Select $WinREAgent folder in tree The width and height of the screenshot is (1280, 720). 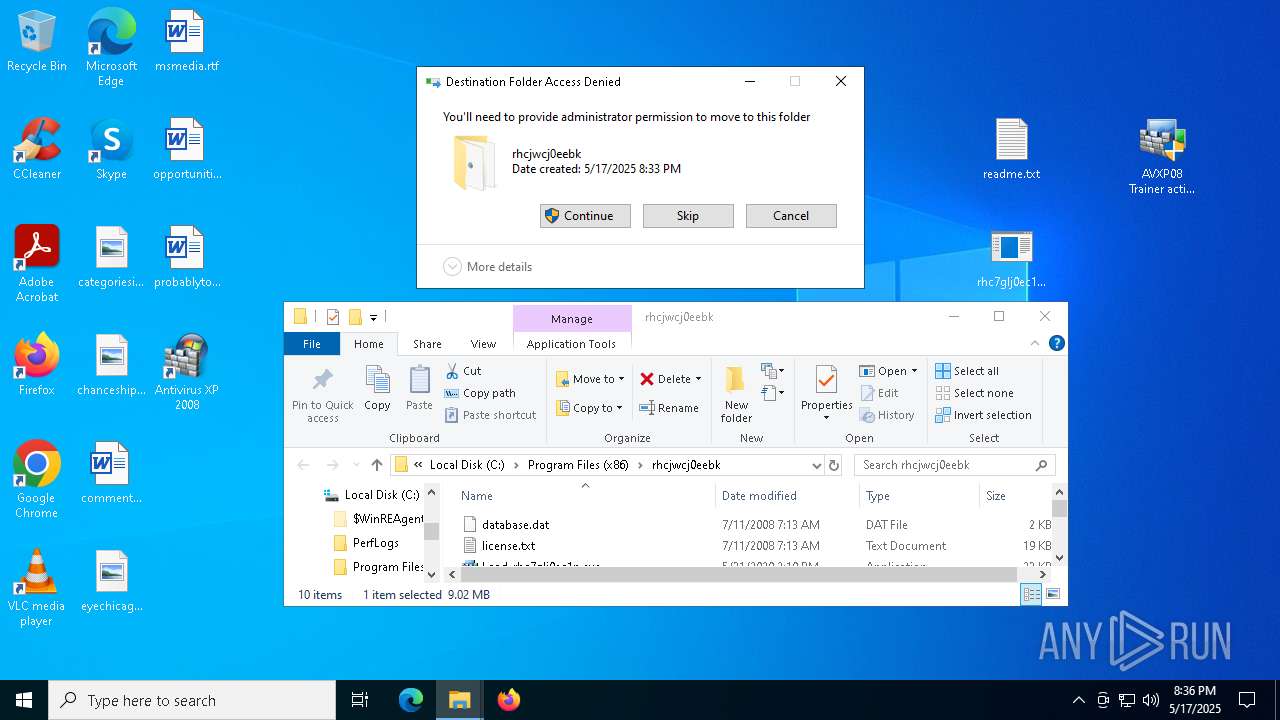[x=379, y=519]
